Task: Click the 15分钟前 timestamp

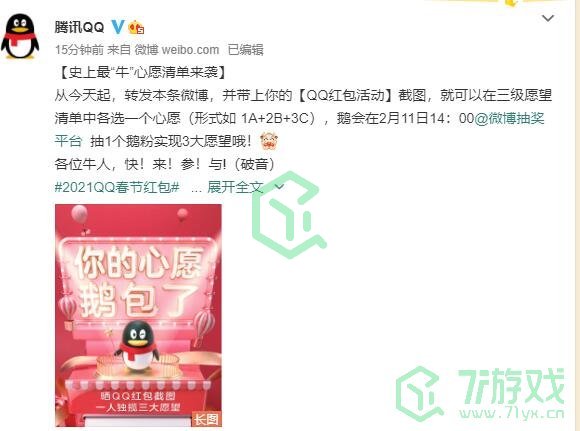Action: (x=79, y=50)
